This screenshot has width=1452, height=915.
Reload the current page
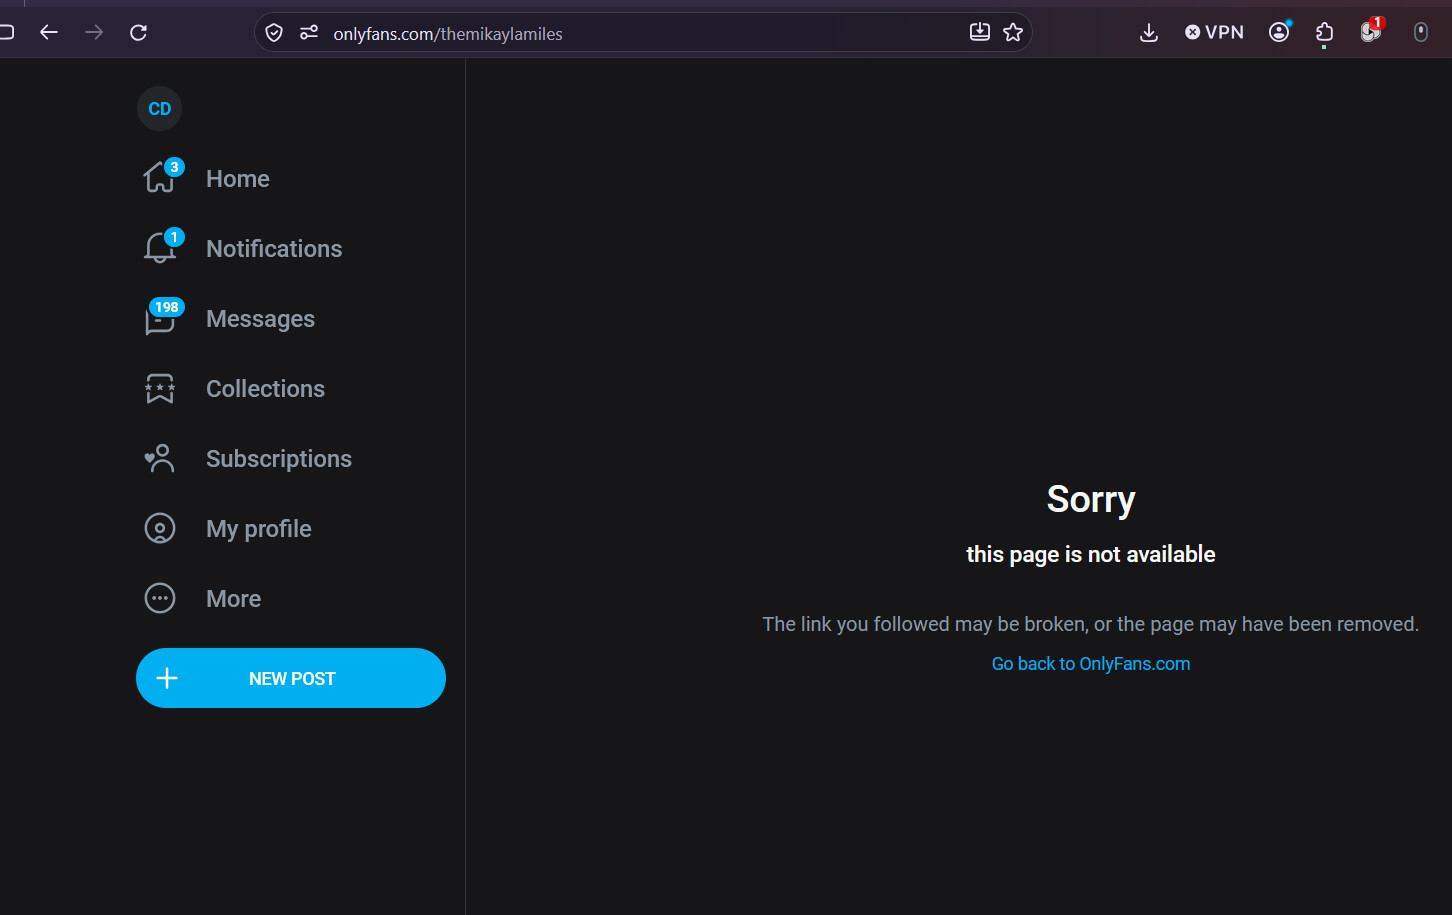[x=139, y=33]
